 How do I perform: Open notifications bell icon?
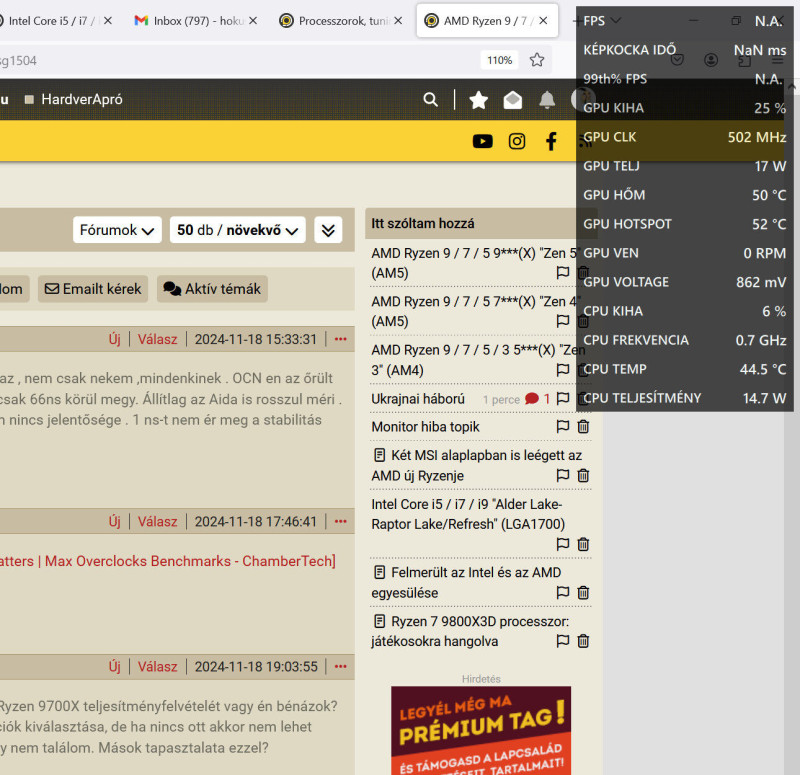point(547,99)
